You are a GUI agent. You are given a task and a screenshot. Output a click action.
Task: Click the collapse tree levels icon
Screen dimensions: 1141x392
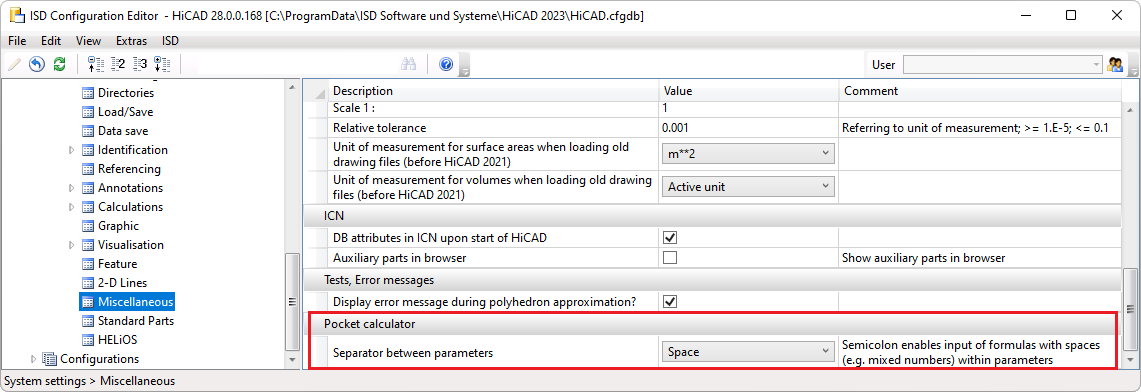(x=95, y=65)
